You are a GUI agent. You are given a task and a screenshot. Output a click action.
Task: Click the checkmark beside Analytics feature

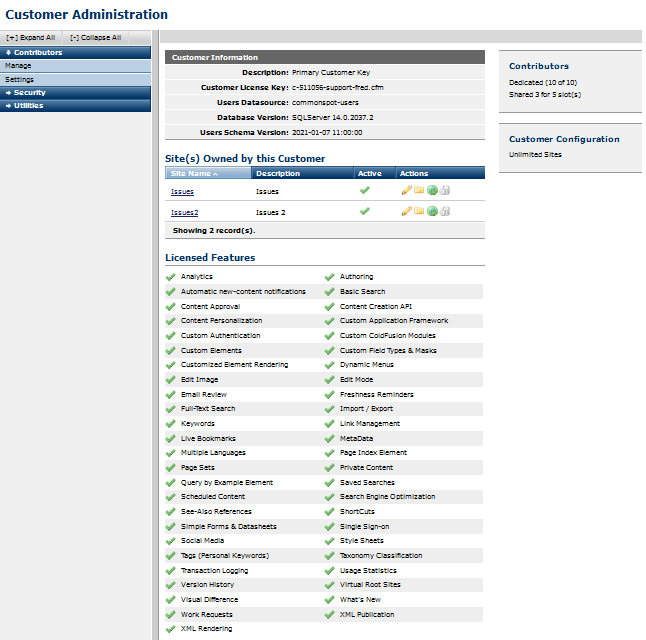pyautogui.click(x=171, y=277)
